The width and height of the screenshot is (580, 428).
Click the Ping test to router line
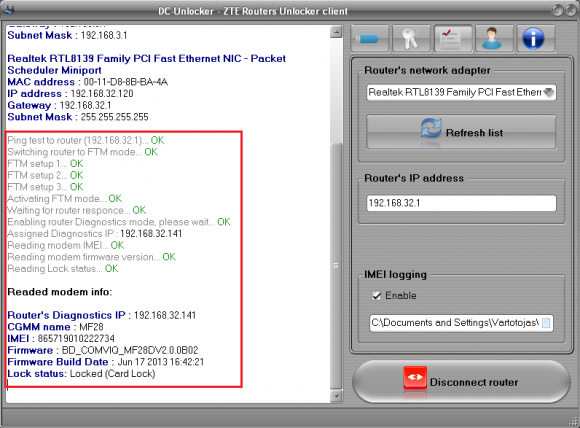click(x=86, y=140)
